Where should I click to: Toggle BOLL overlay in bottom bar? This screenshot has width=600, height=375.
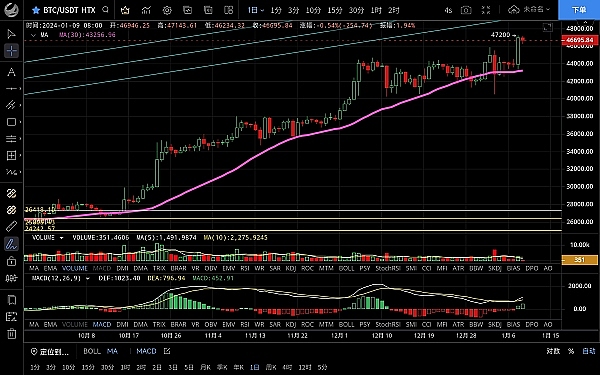(x=92, y=351)
